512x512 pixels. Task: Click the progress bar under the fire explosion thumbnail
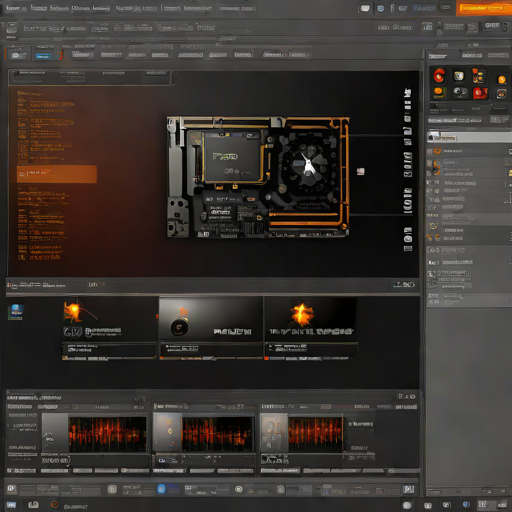click(x=310, y=359)
